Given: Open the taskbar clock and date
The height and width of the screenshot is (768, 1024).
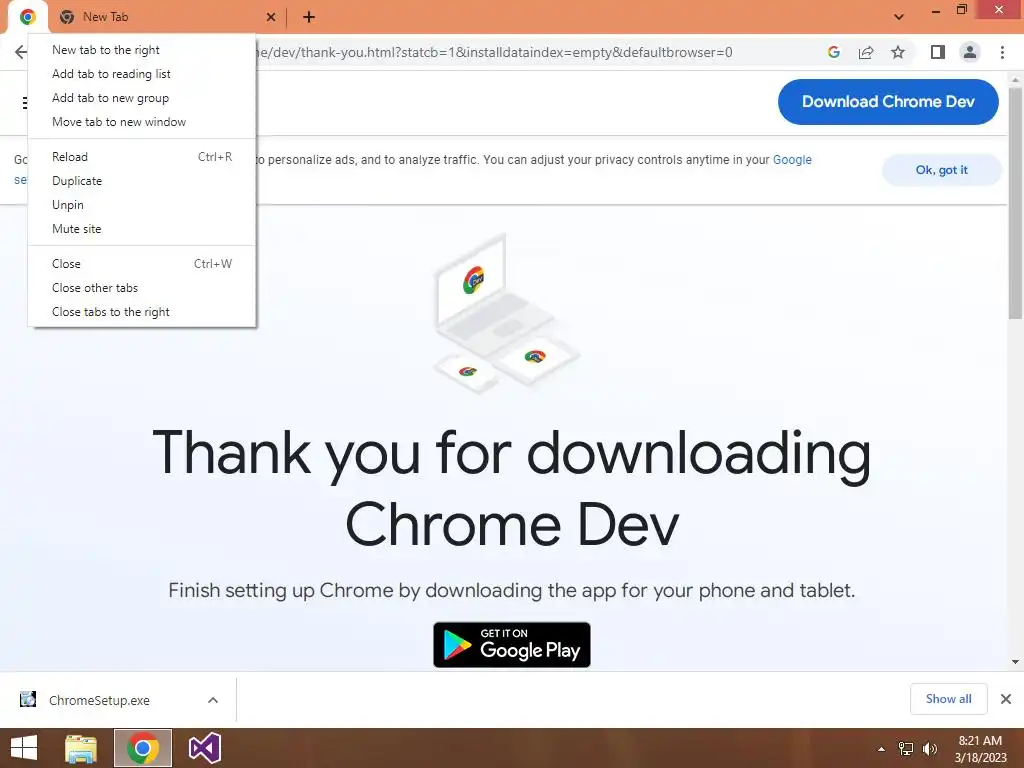Looking at the screenshot, I should coord(980,749).
